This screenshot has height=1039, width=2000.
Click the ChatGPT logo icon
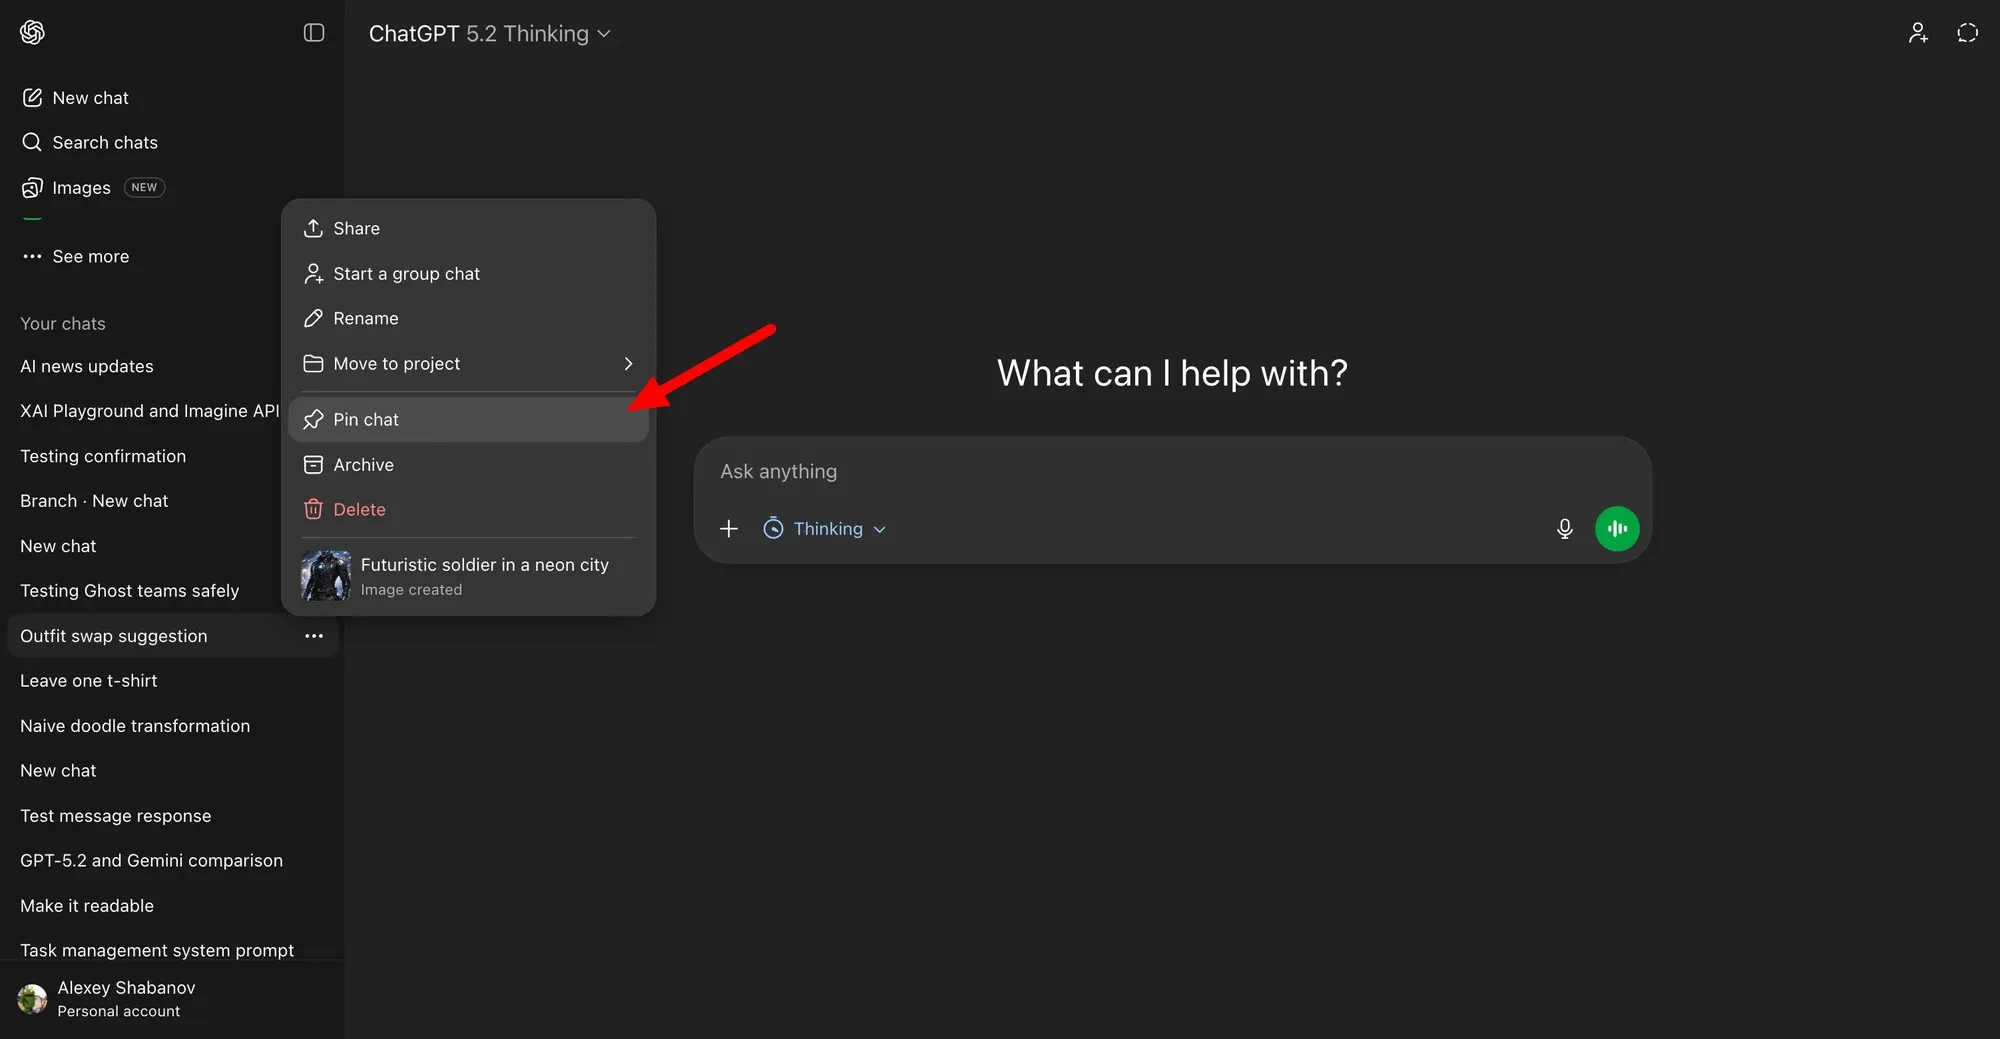point(32,33)
